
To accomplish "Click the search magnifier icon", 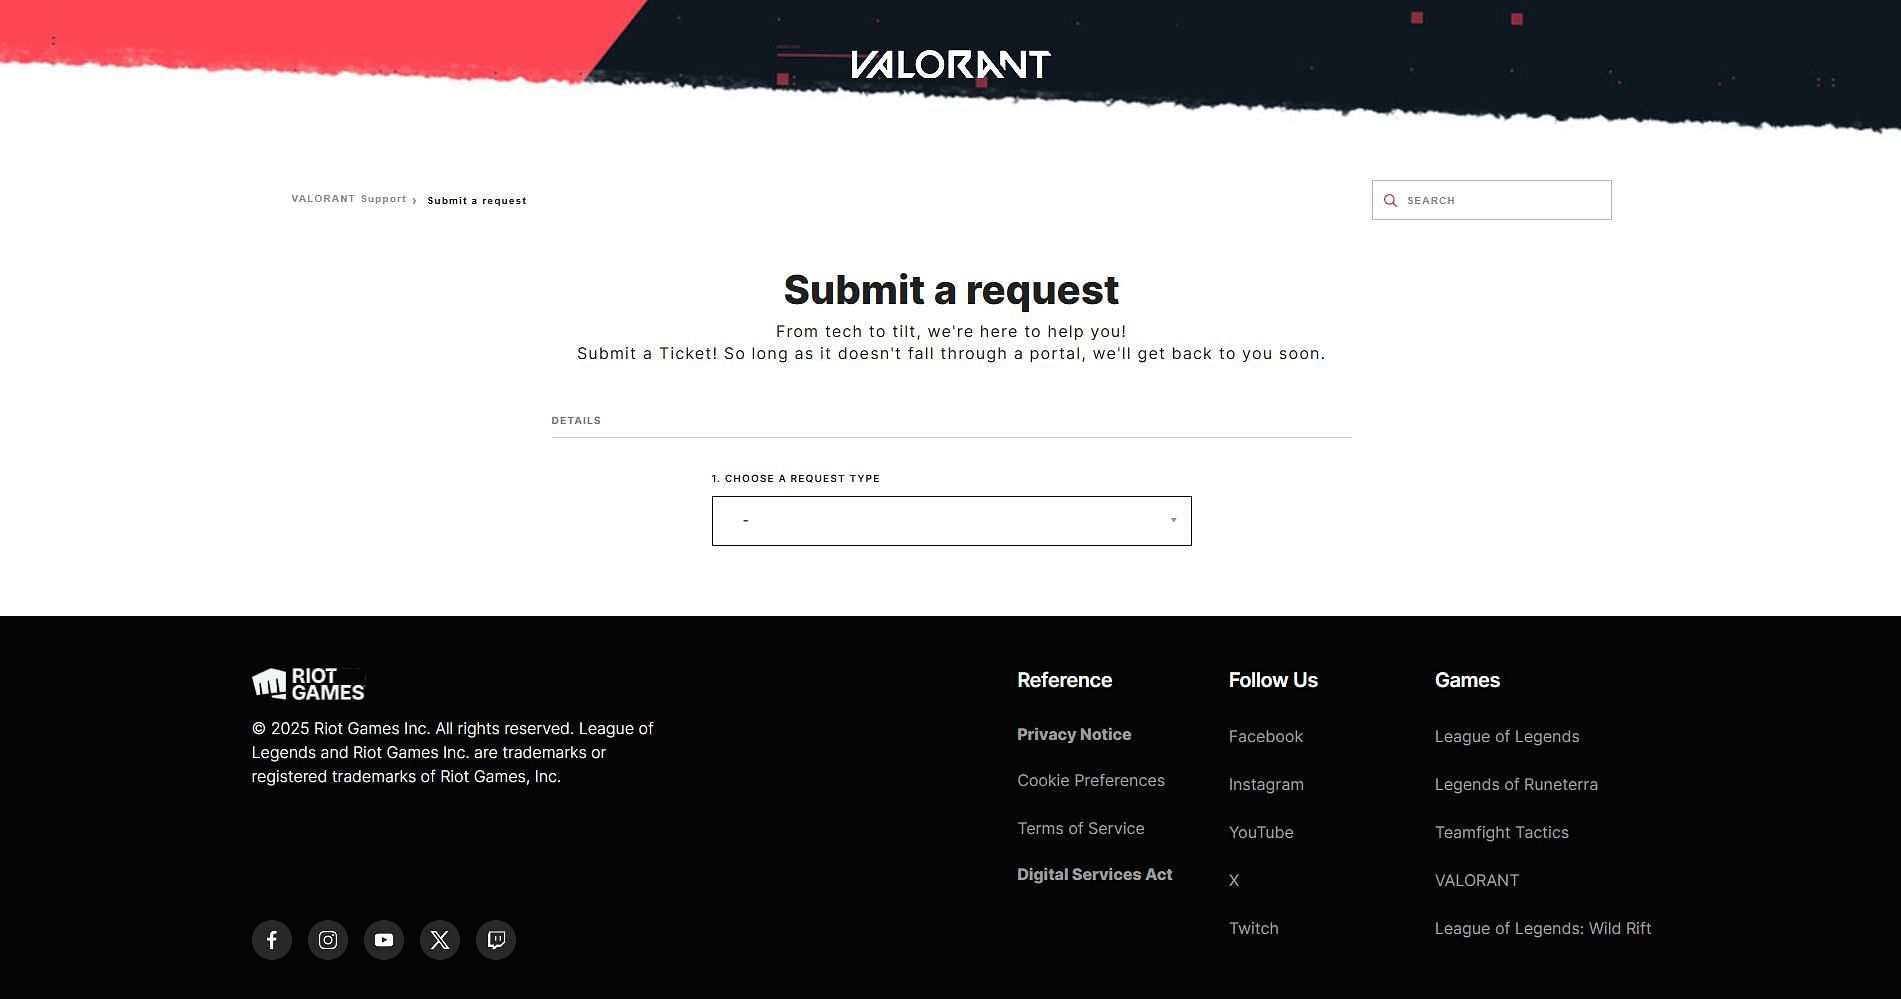I will [1390, 201].
